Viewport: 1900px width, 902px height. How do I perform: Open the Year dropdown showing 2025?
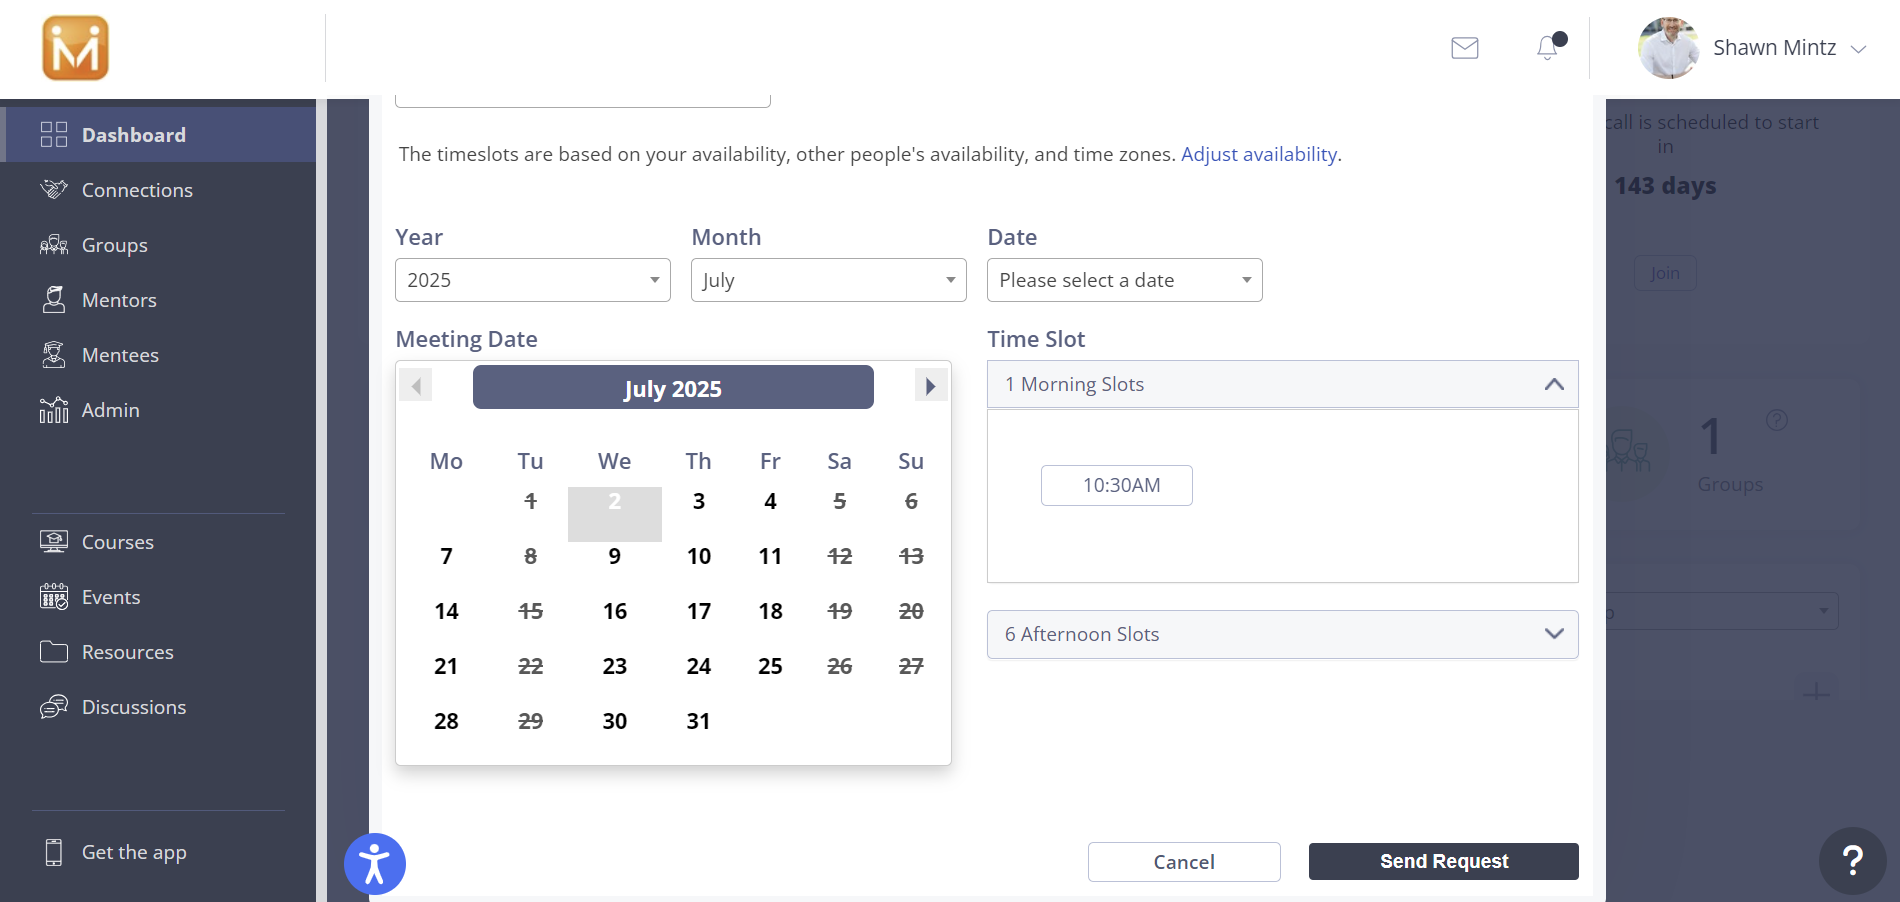click(532, 280)
